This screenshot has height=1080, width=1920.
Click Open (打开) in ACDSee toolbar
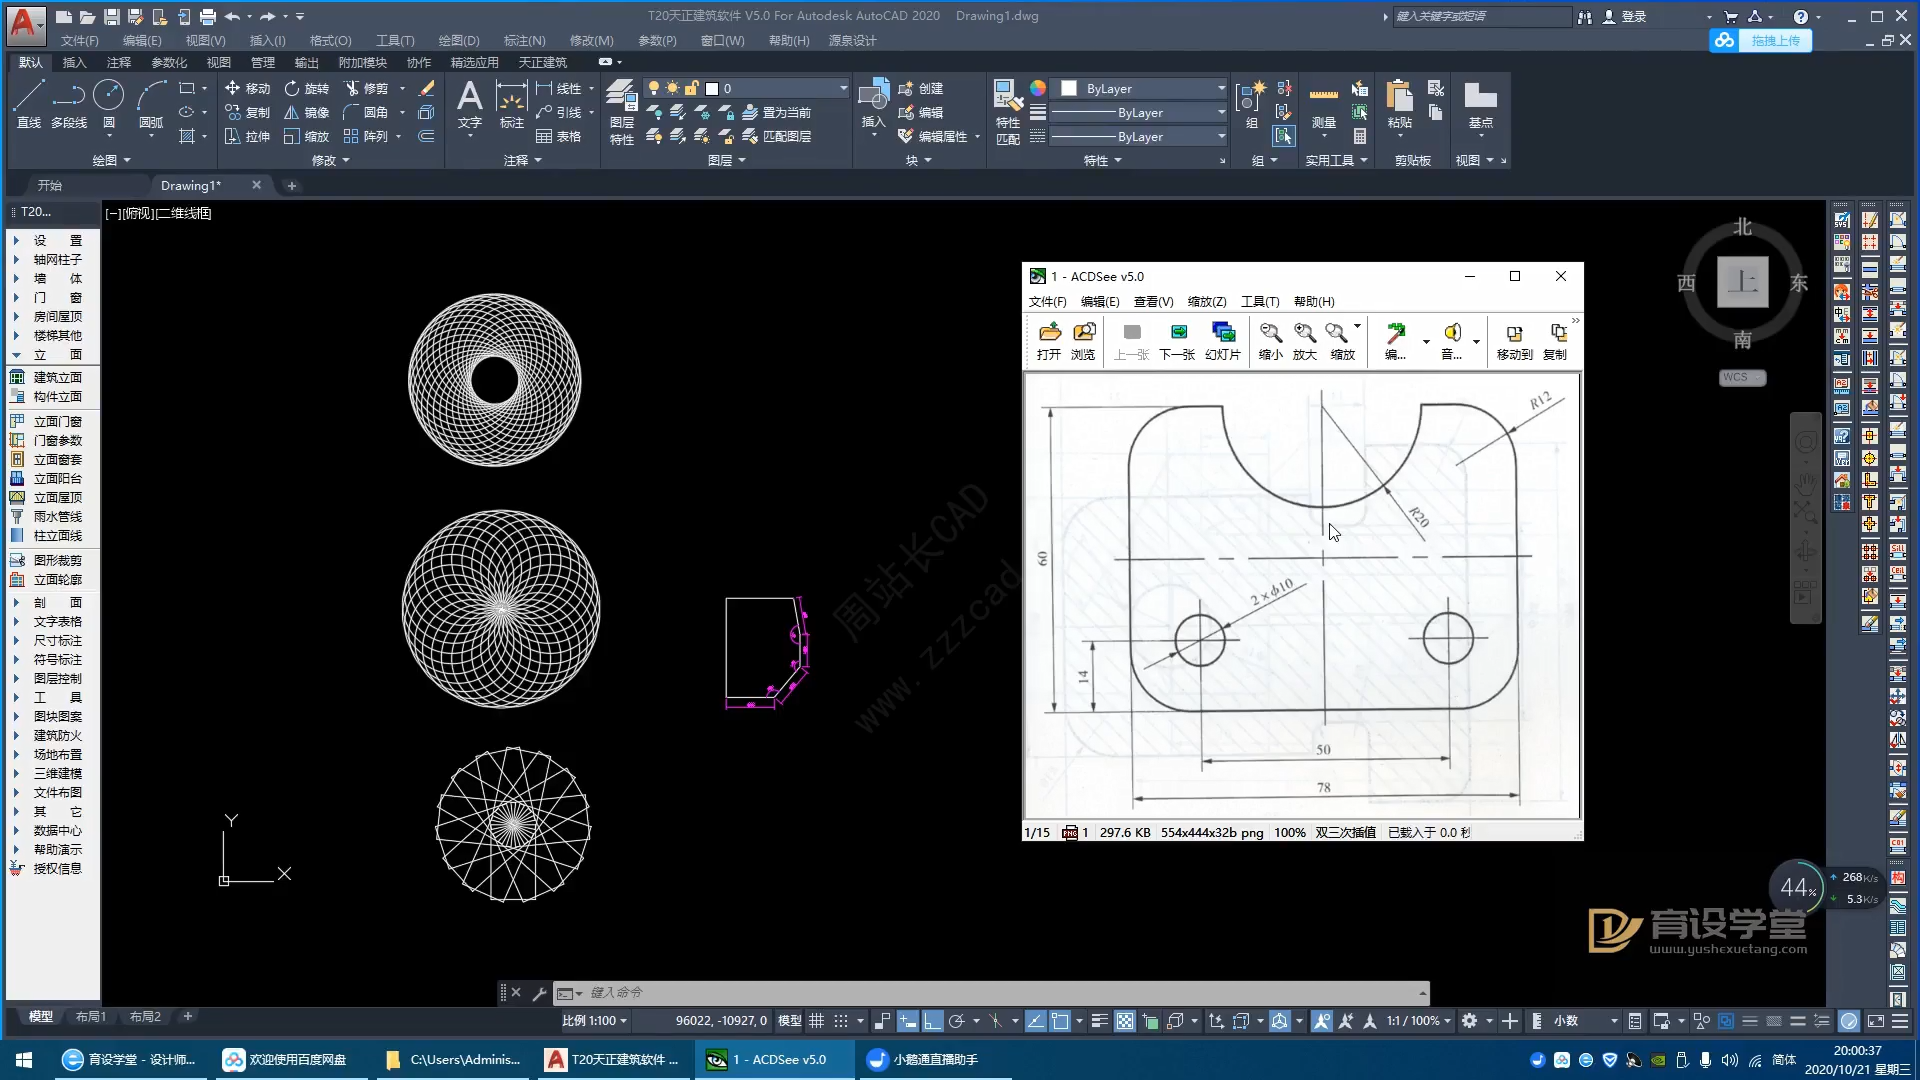[x=1048, y=341]
